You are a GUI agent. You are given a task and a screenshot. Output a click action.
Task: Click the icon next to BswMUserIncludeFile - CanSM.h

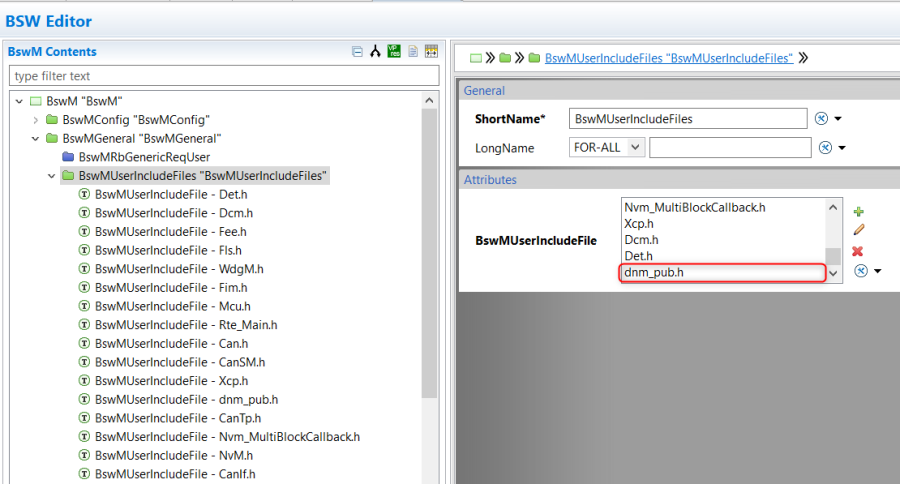point(84,362)
